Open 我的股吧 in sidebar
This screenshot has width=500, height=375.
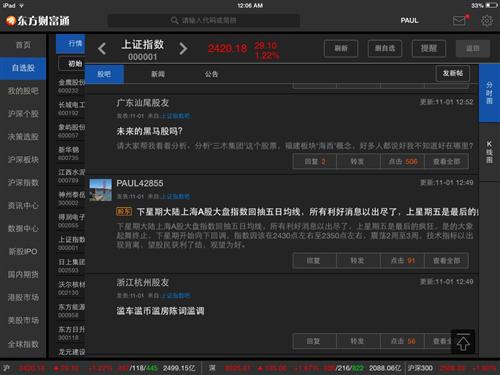click(x=23, y=91)
